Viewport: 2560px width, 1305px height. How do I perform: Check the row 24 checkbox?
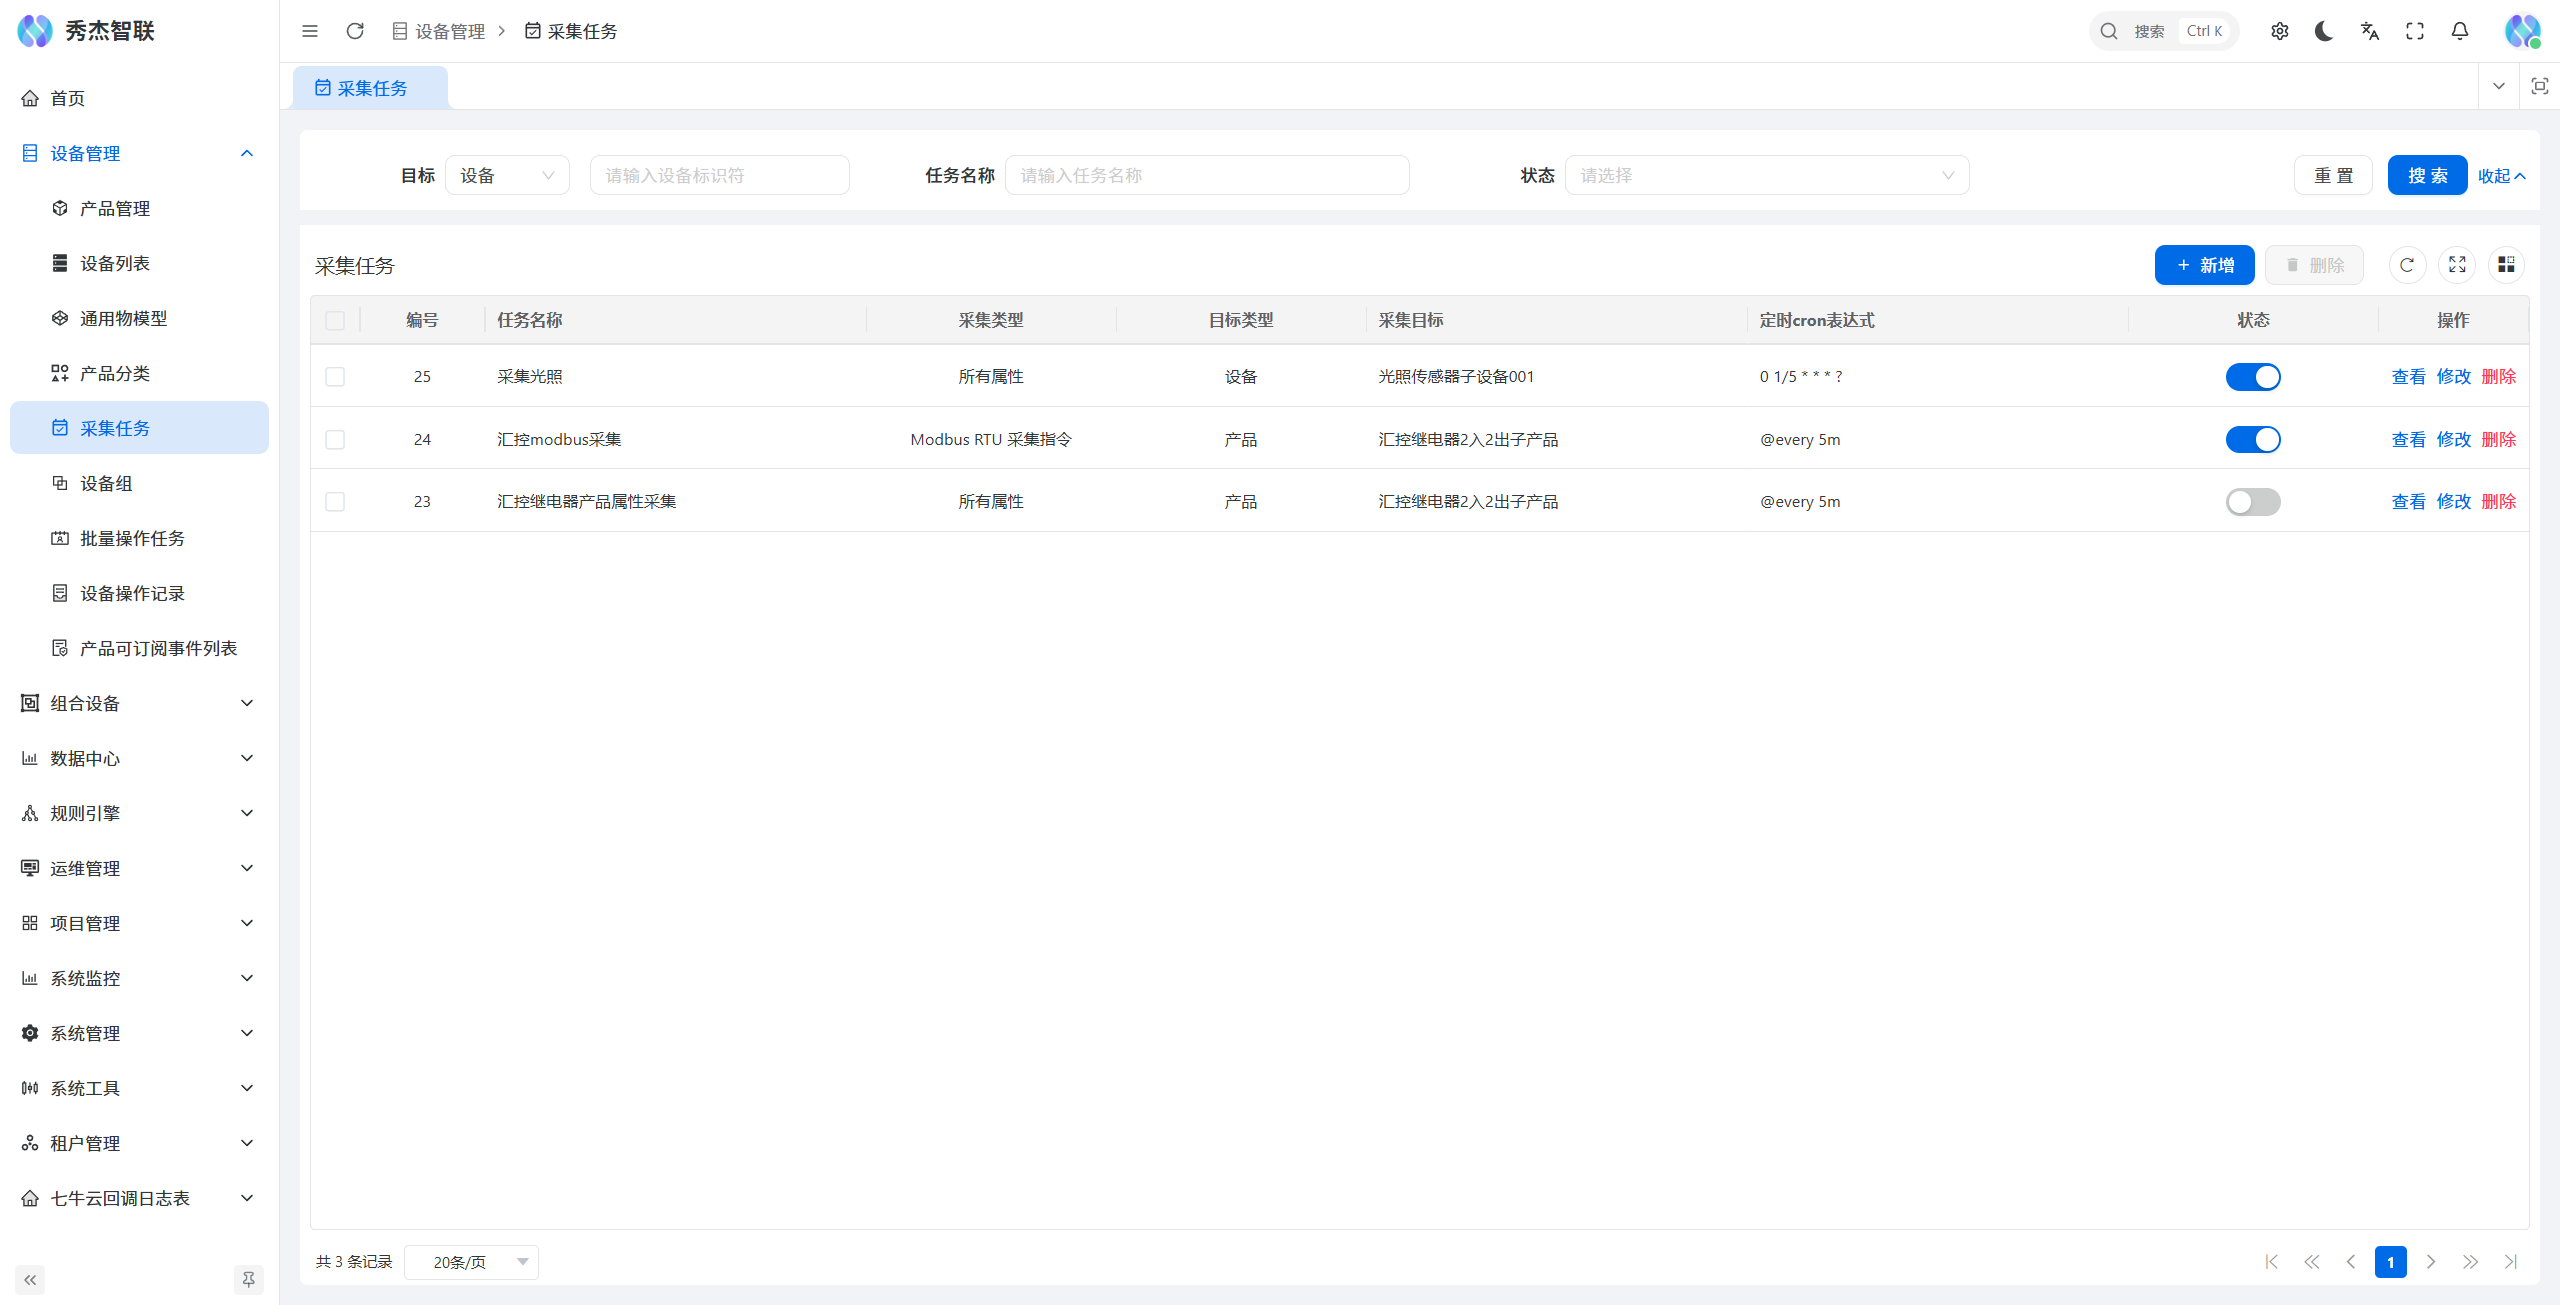point(335,440)
